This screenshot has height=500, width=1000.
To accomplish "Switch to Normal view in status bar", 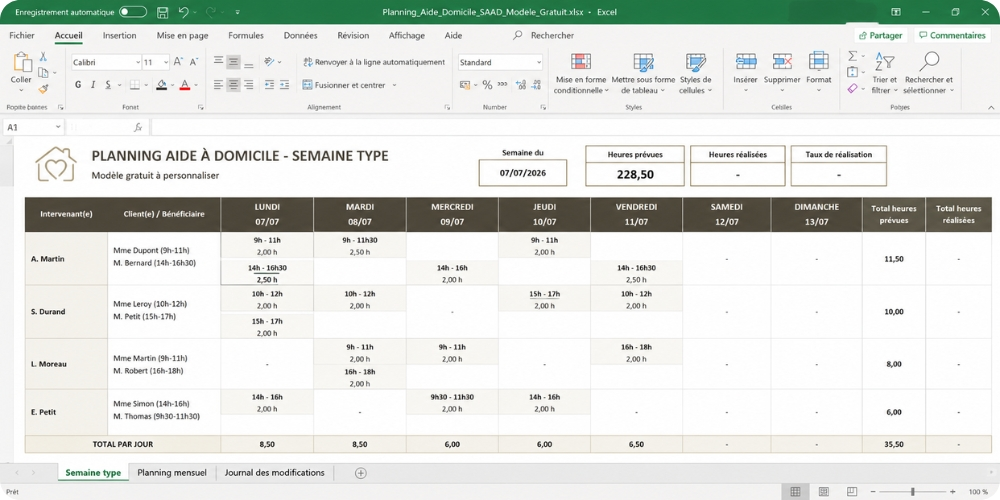I will 795,492.
